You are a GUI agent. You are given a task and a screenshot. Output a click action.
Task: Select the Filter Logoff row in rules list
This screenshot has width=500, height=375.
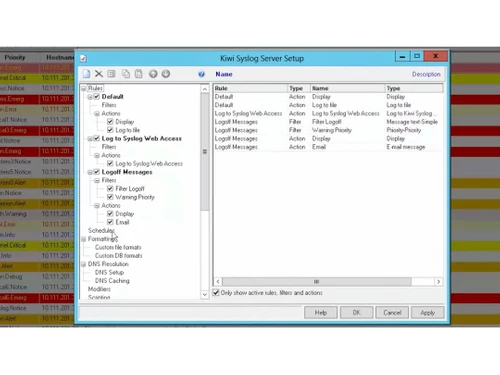[328, 122]
